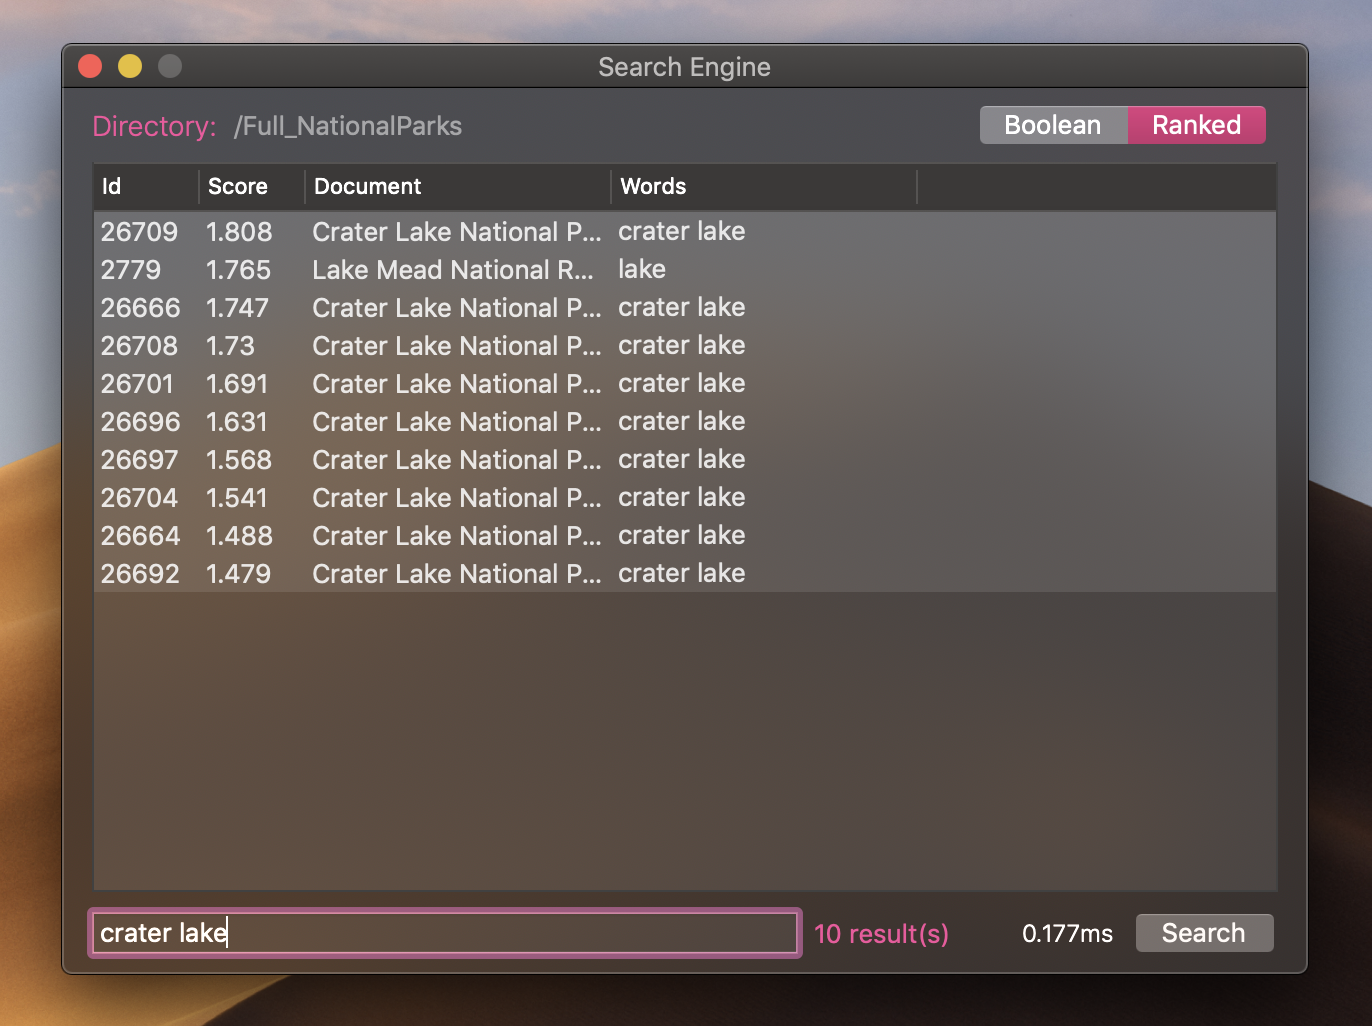Click the word 'lake' in the Lake Mead row

642,269
